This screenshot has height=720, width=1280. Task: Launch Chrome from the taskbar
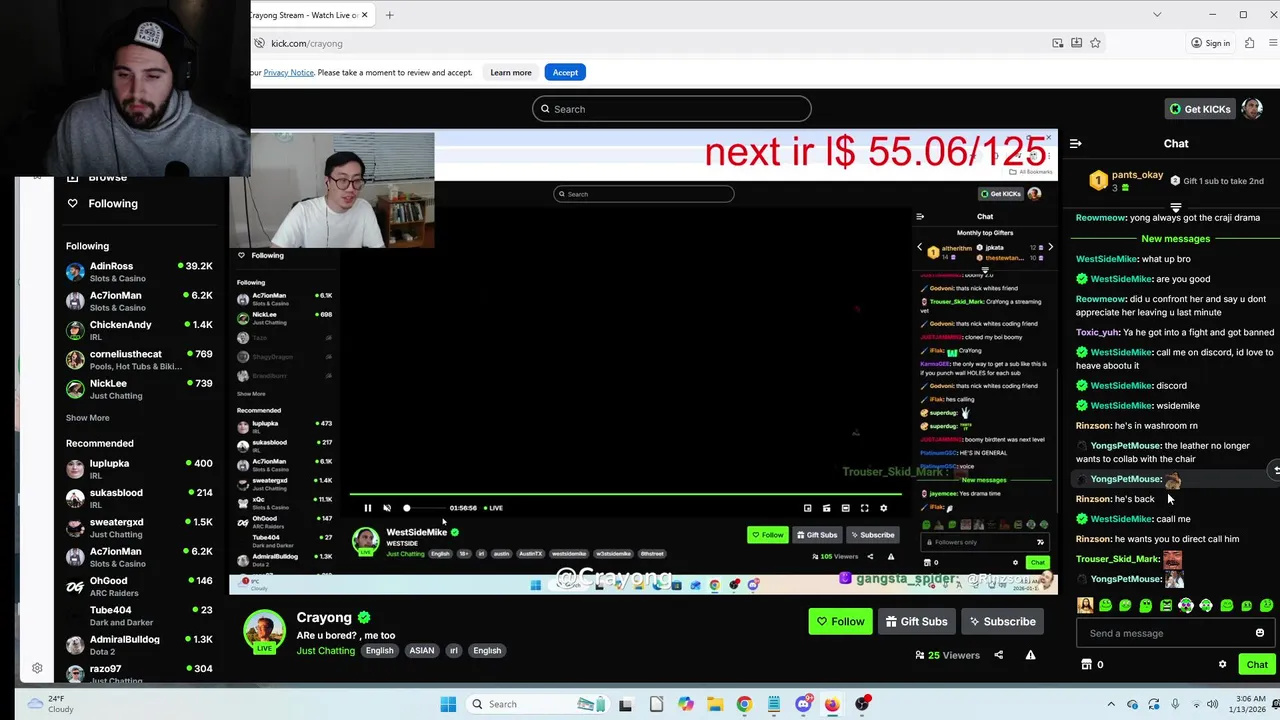coord(744,704)
